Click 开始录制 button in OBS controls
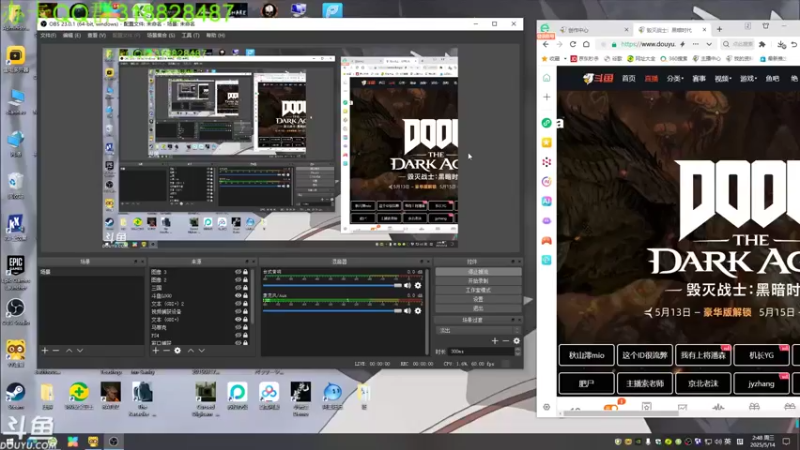The height and width of the screenshot is (450, 800). 478,281
